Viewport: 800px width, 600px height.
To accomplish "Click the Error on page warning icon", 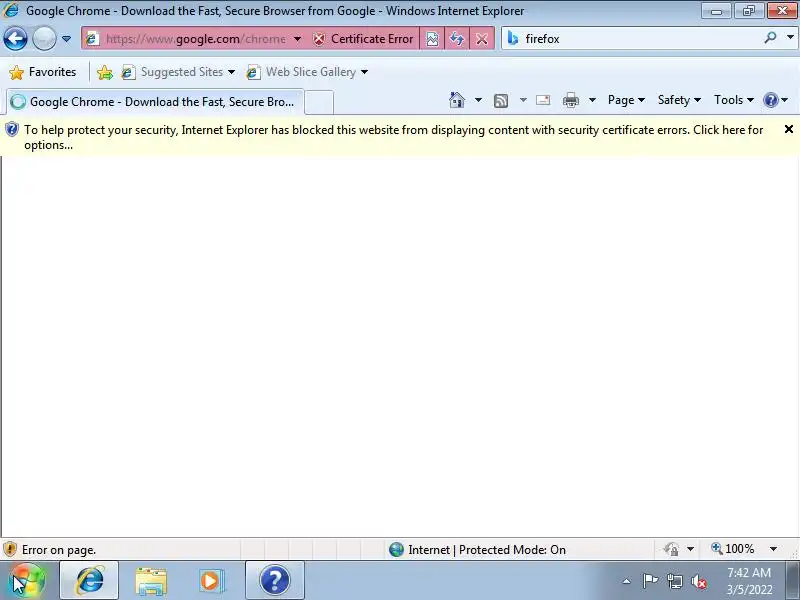I will coord(10,549).
